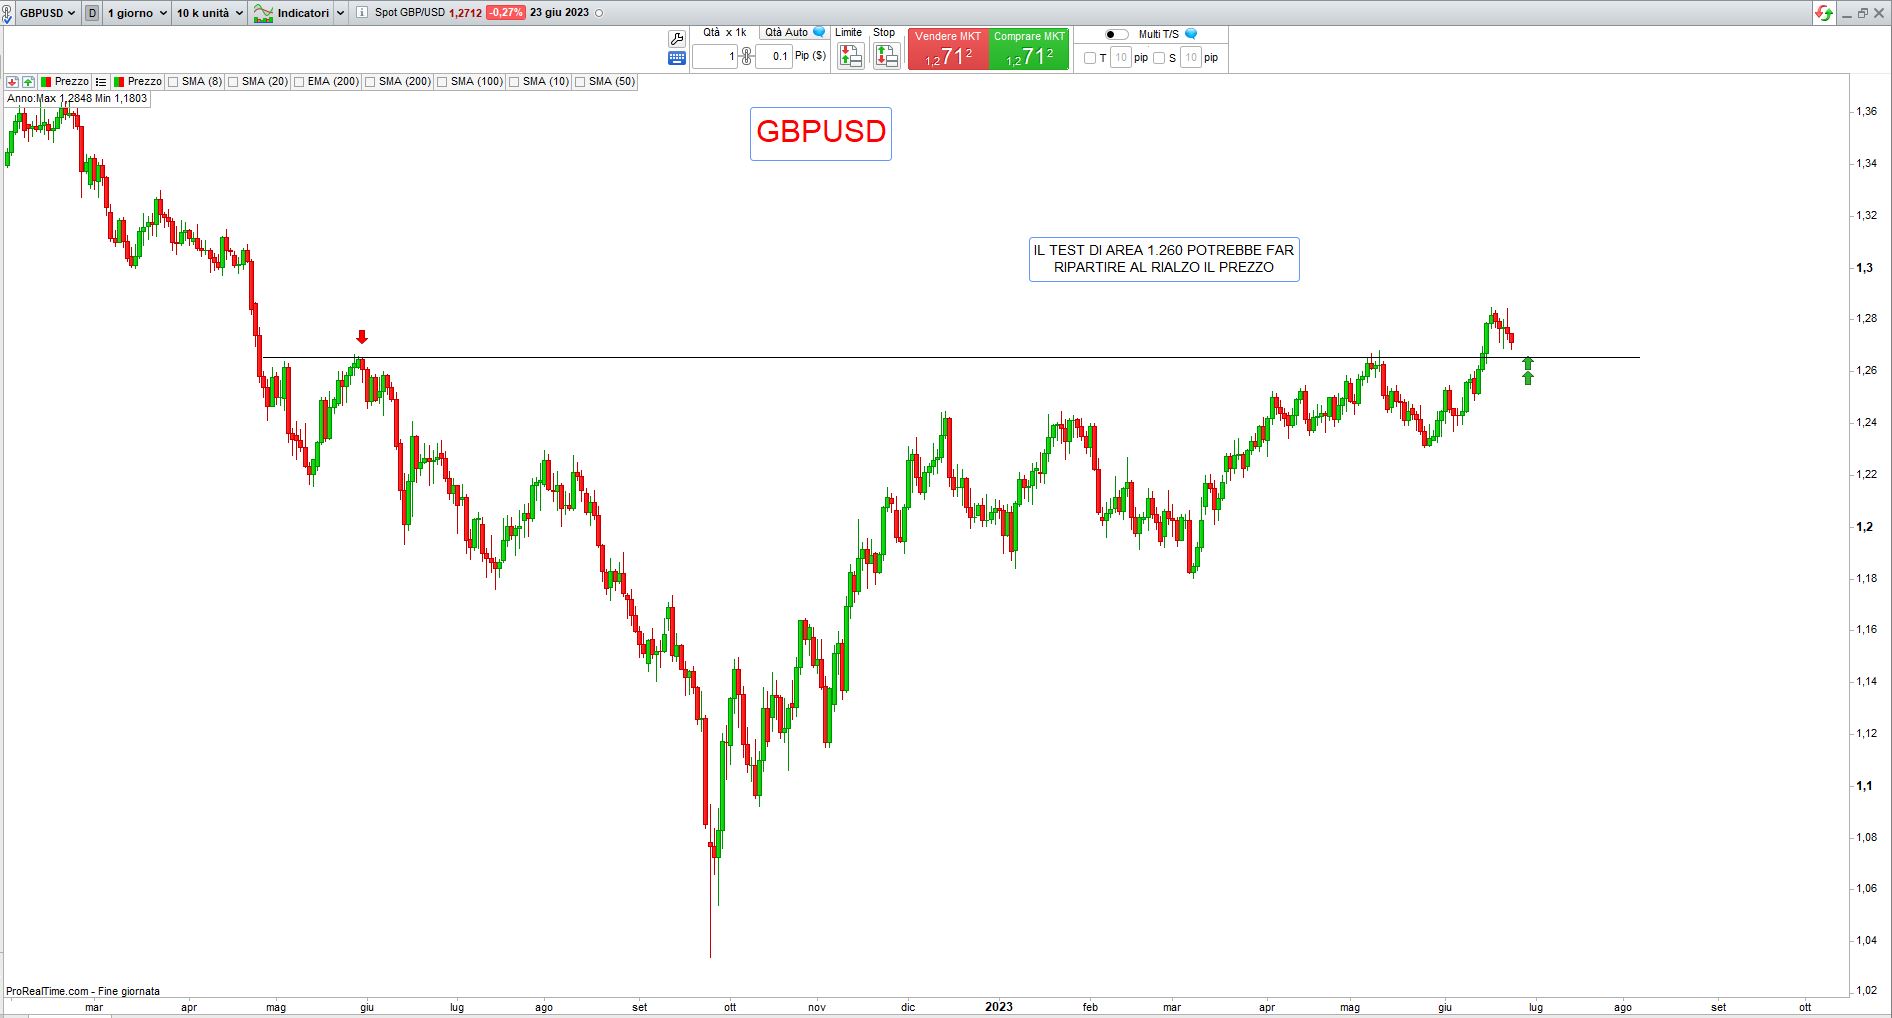Click the chain link quantity icon

[746, 57]
